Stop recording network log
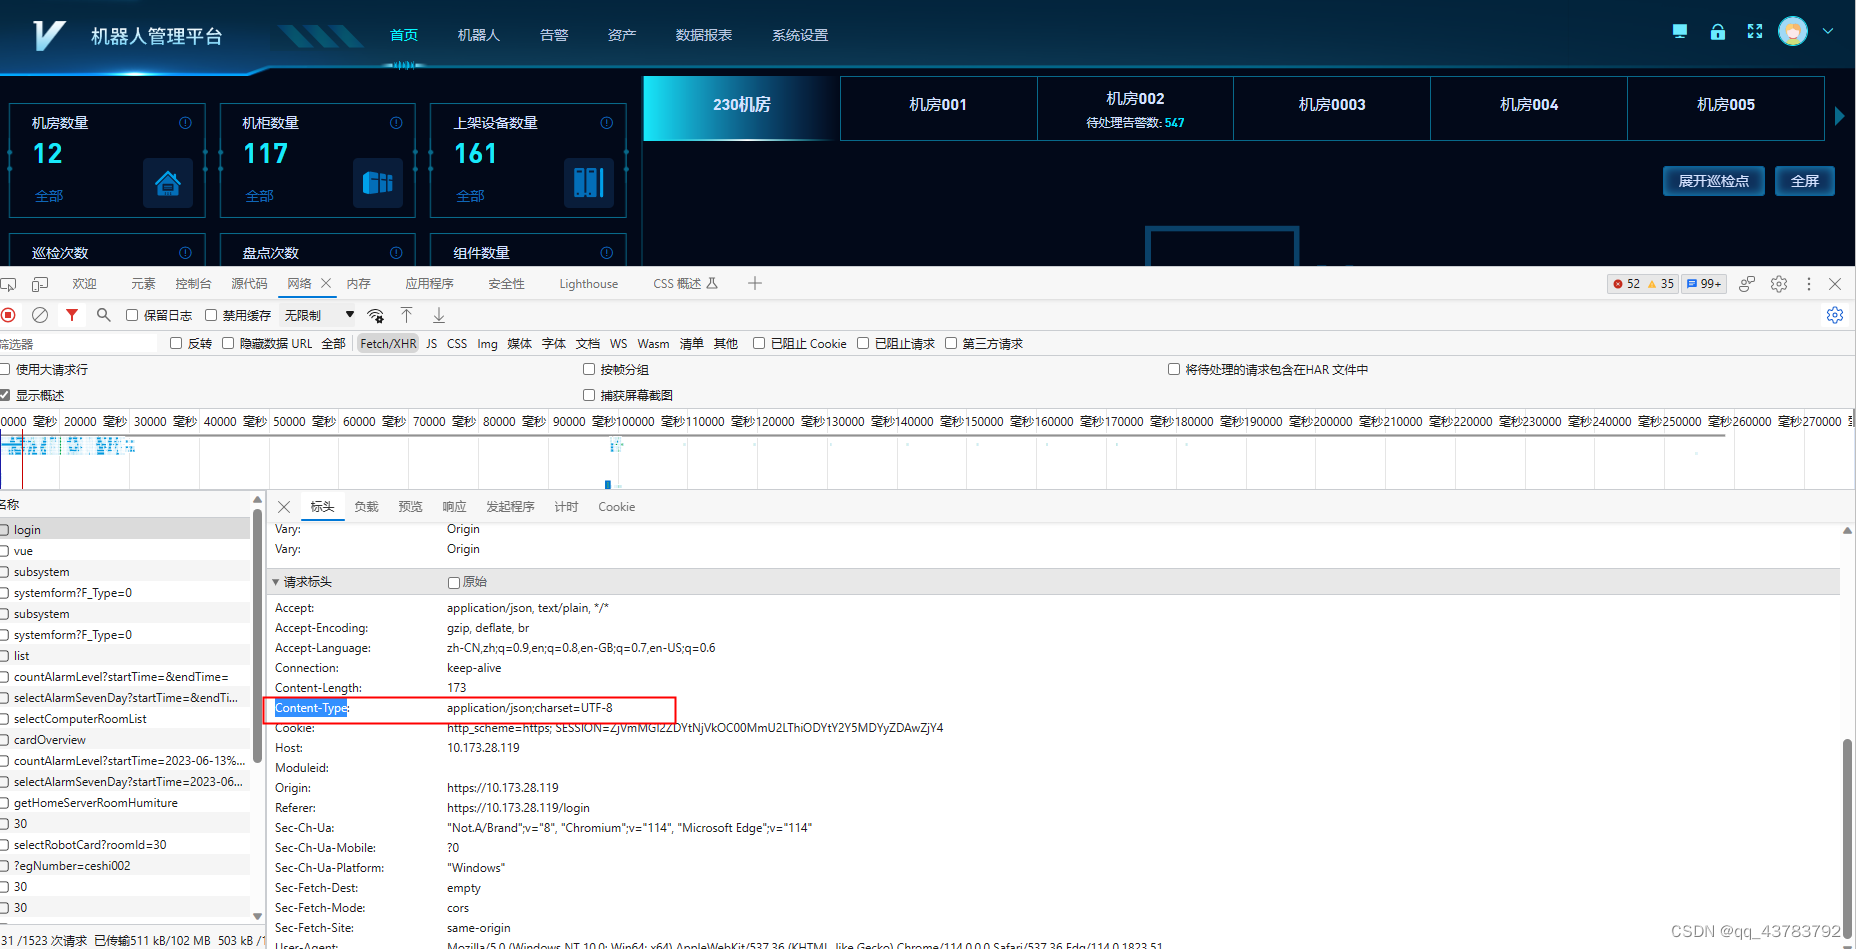 tap(8, 315)
